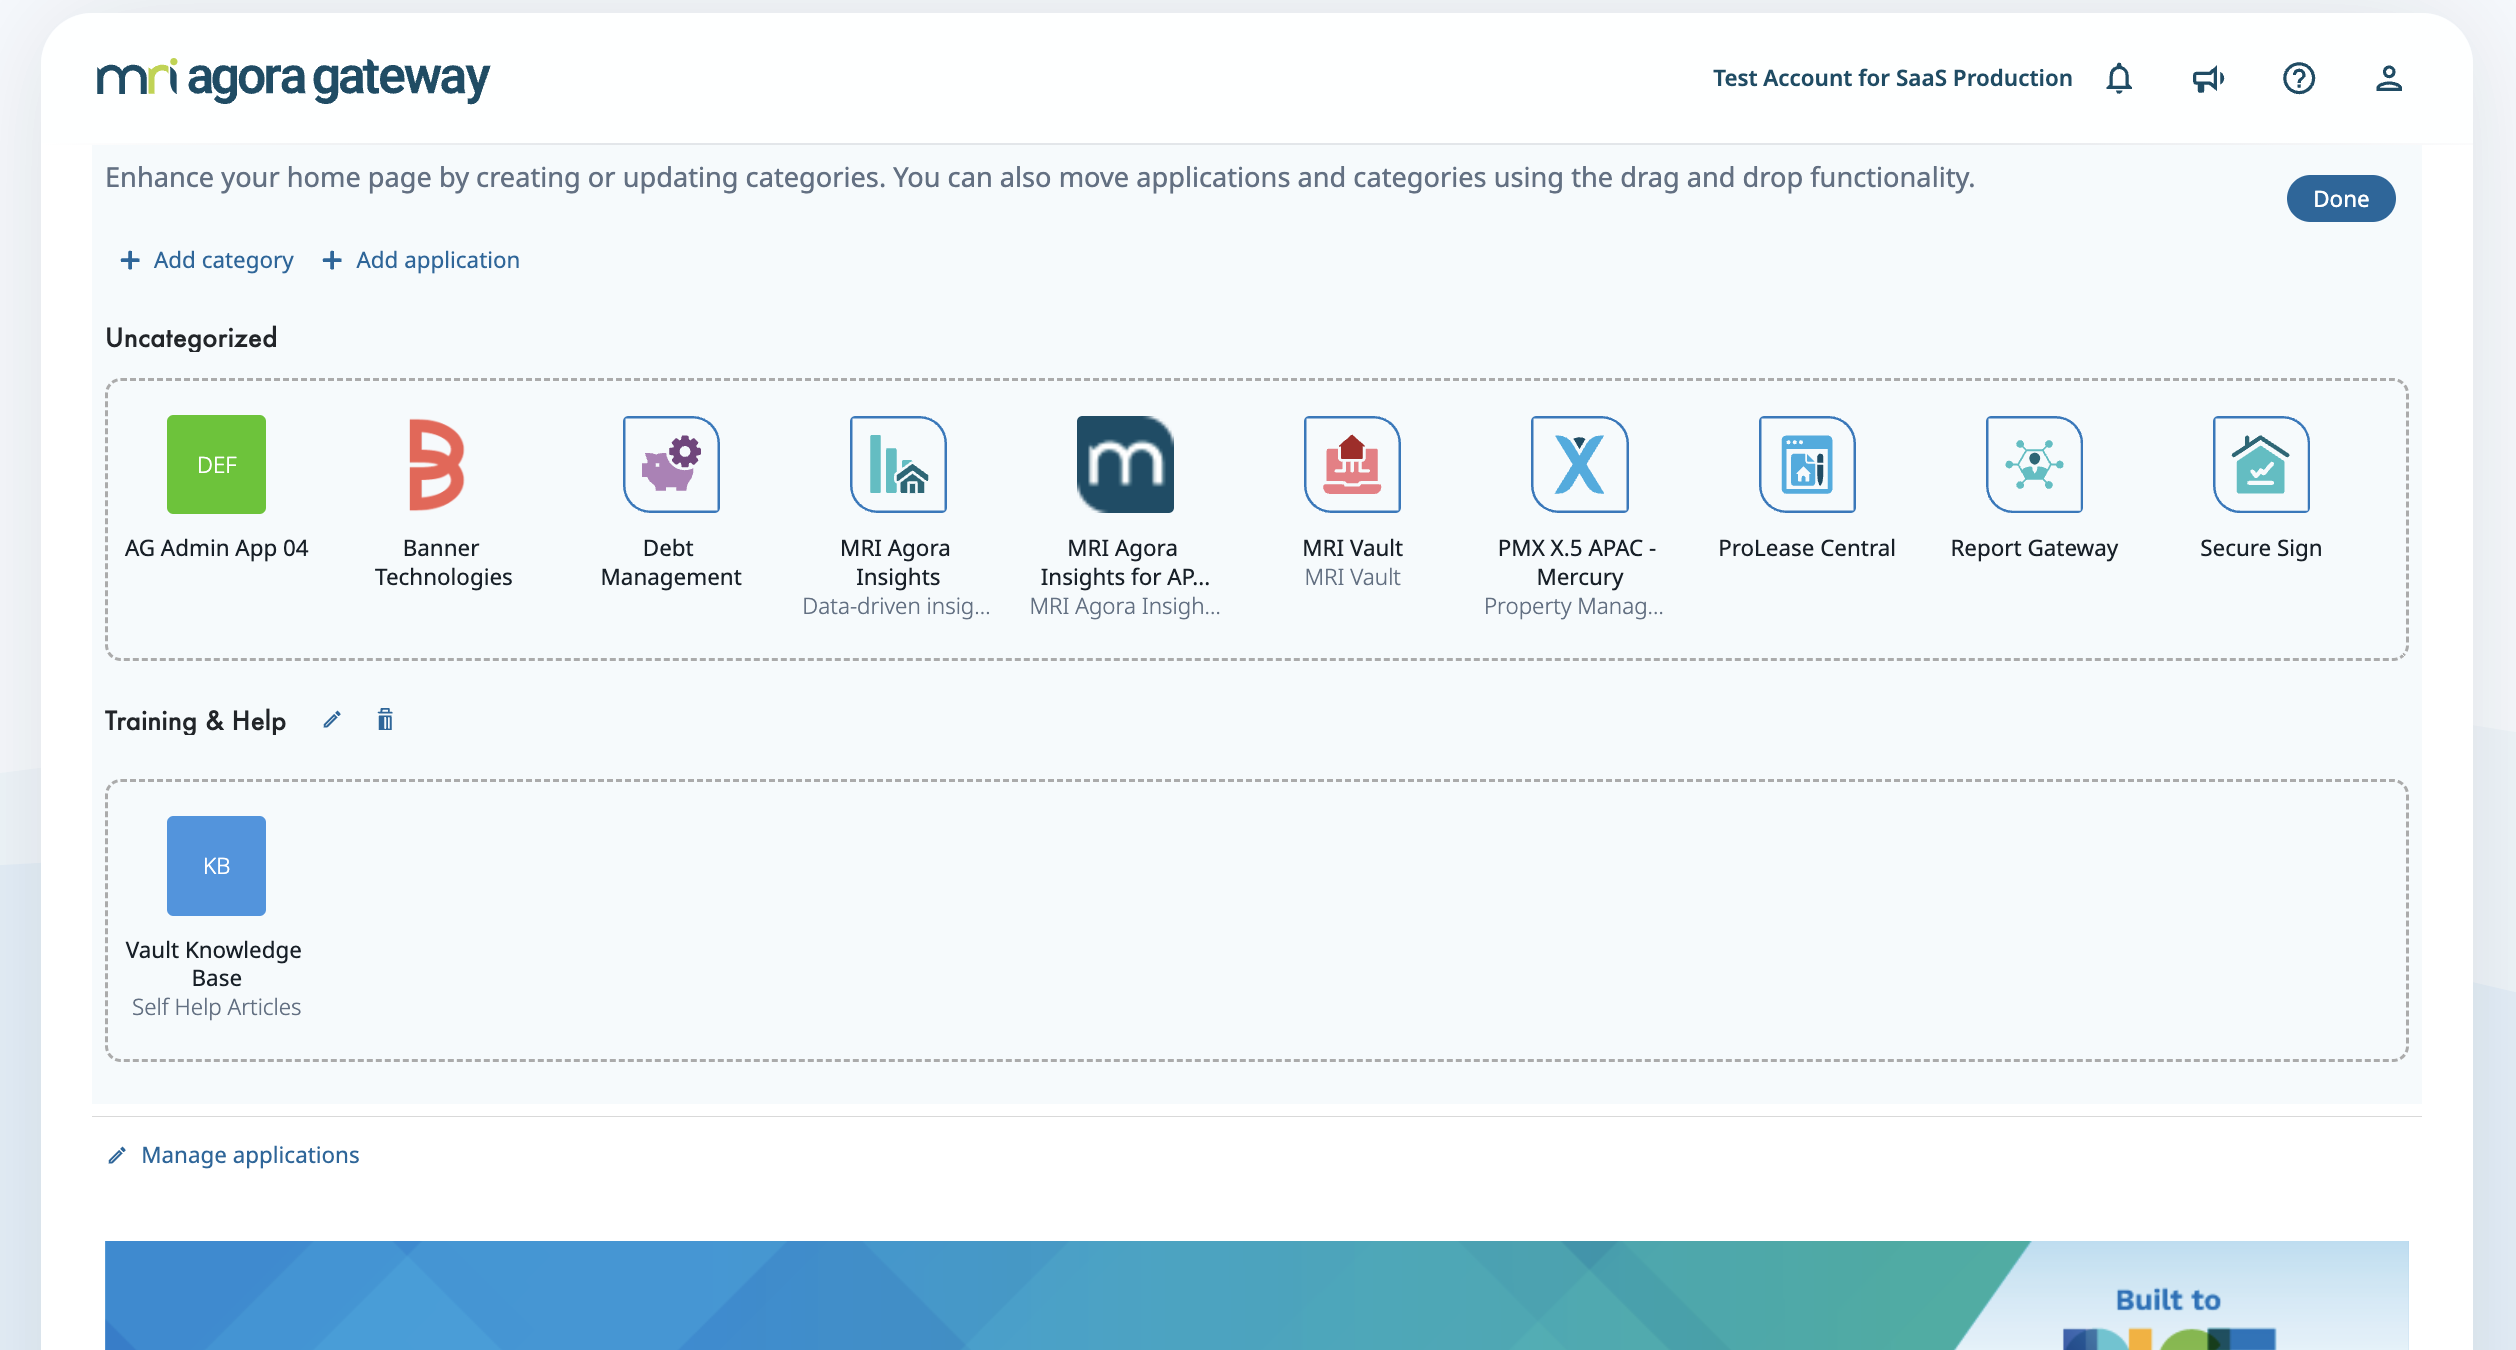Click the ProLease Central label
2516x1350 pixels.
tap(1807, 548)
